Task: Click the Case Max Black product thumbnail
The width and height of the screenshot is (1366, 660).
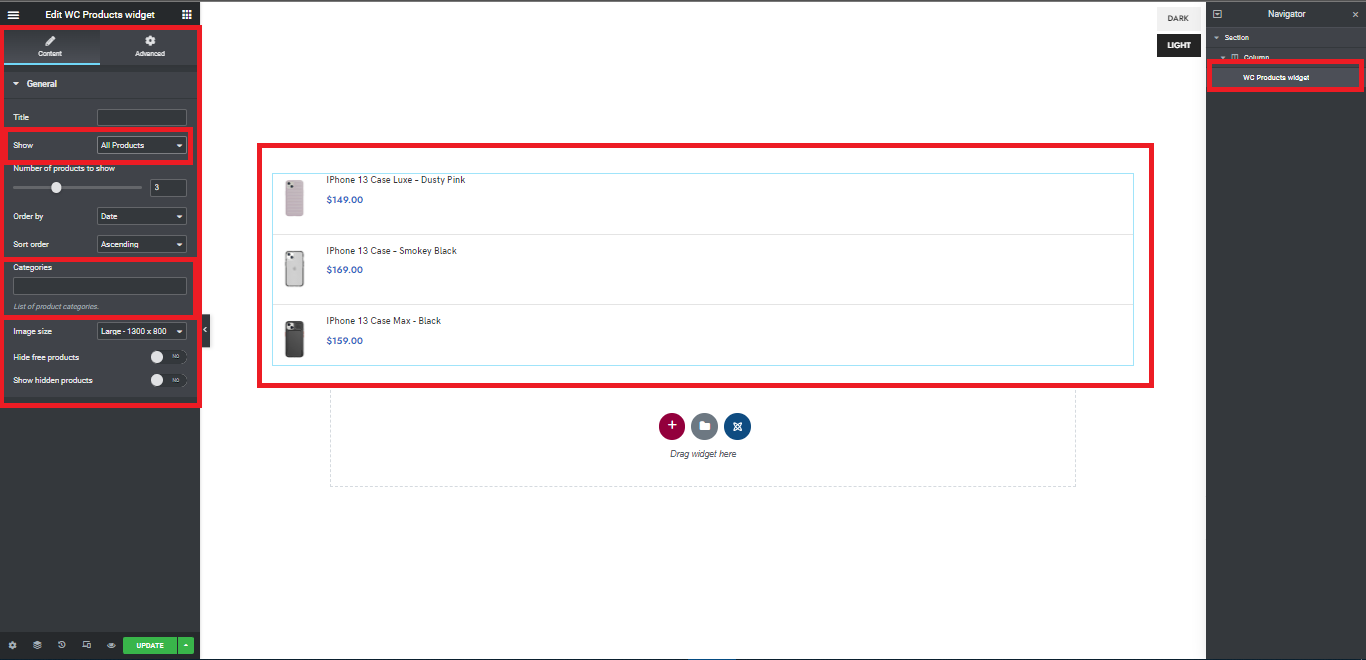Action: (x=294, y=339)
